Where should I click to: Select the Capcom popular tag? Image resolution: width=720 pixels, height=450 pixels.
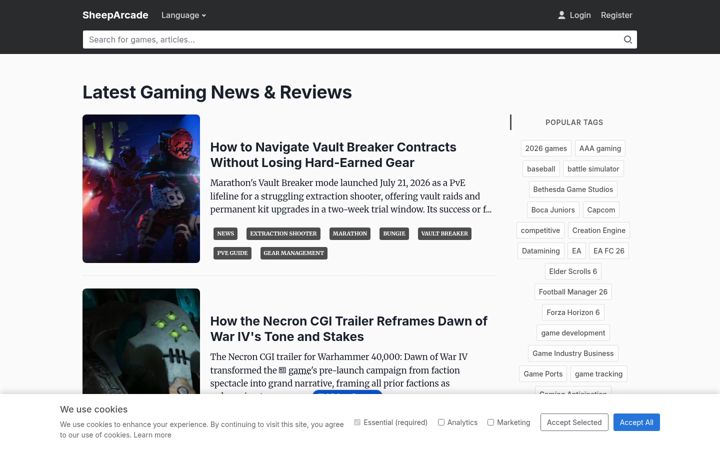click(x=601, y=210)
